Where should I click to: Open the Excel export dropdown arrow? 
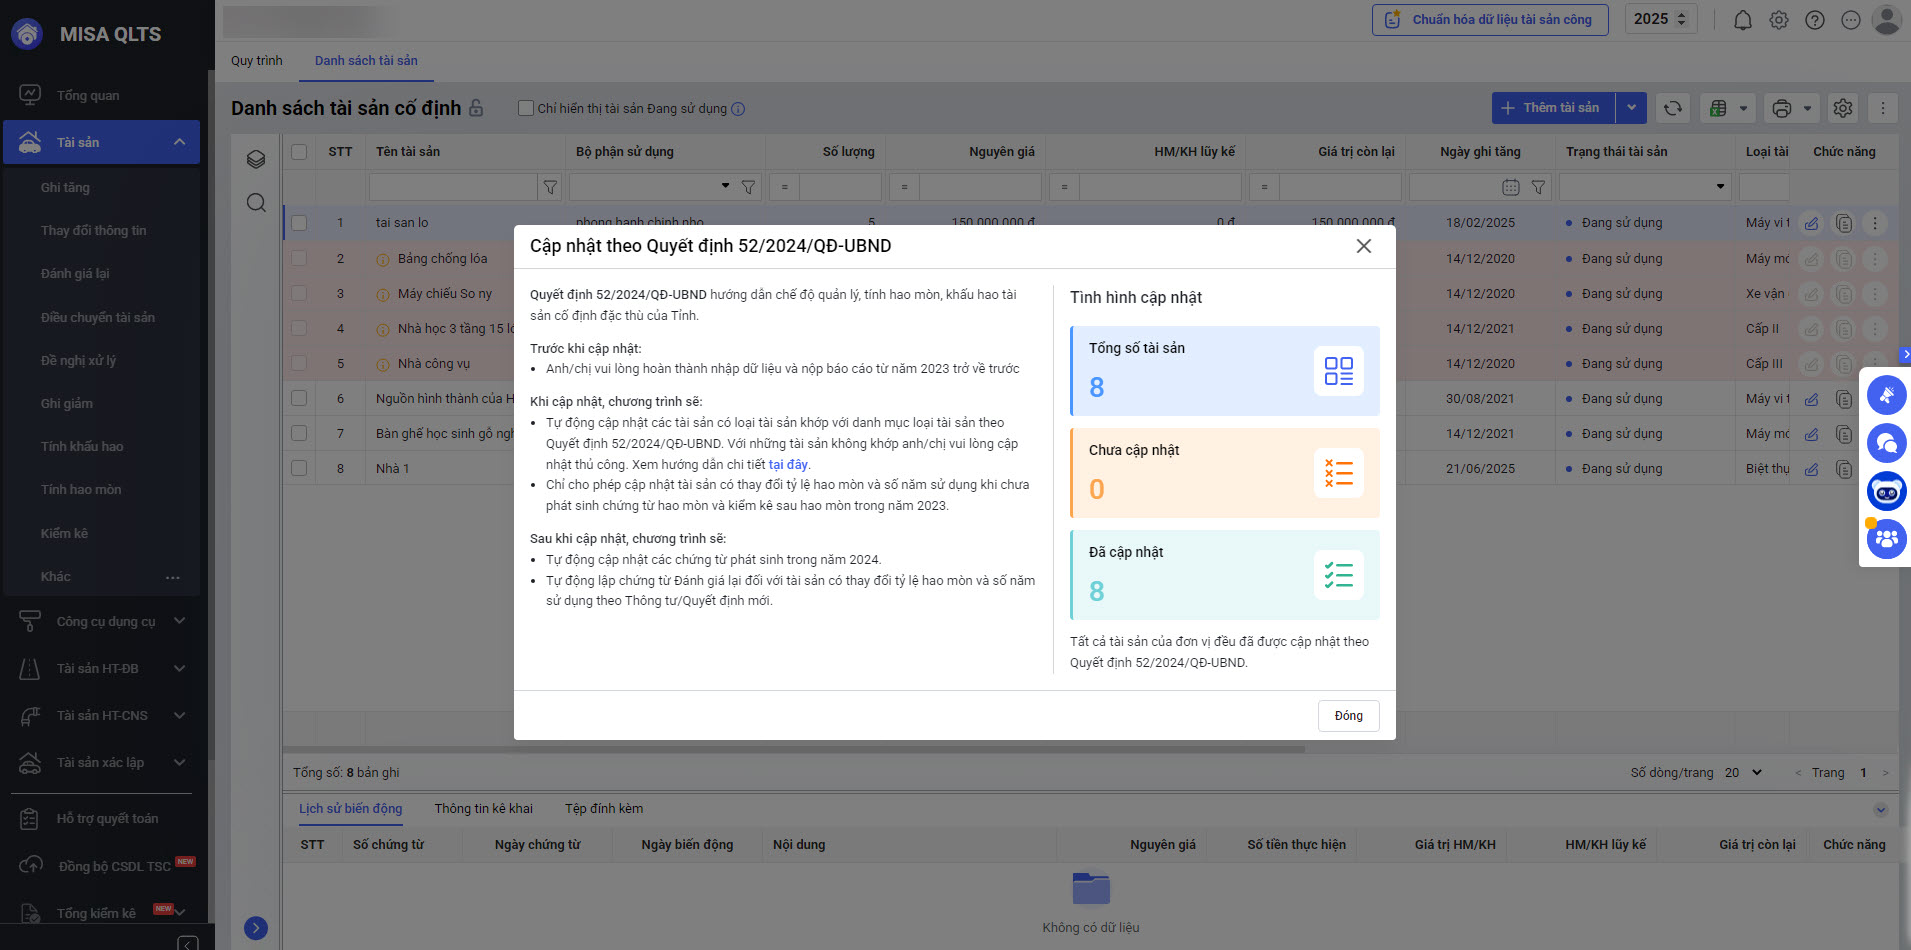1743,108
